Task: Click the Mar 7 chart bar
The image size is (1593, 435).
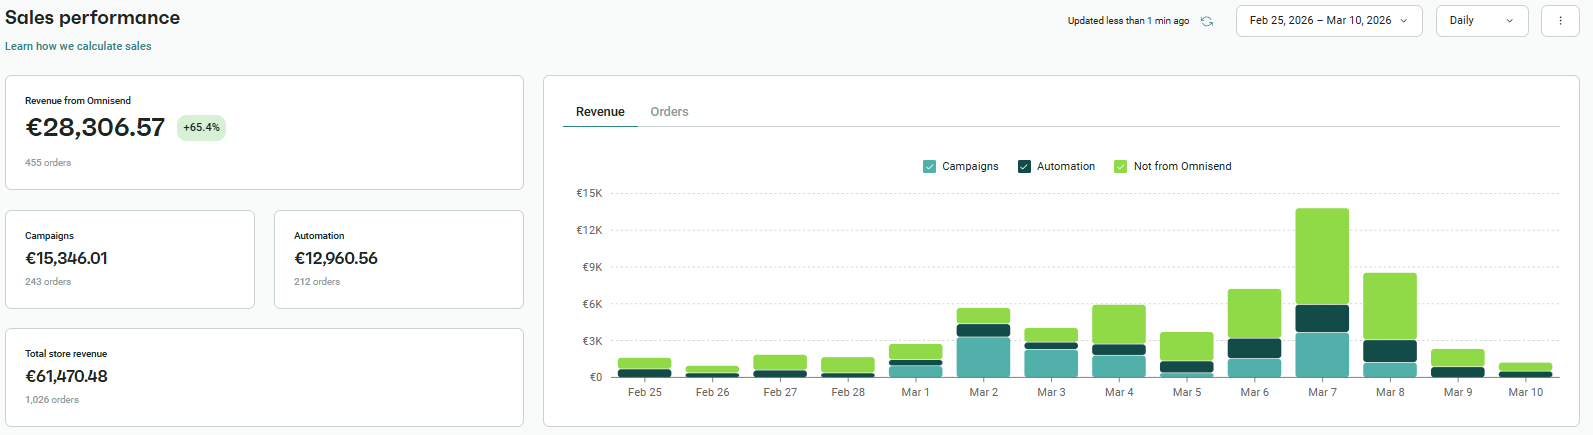Action: pyautogui.click(x=1322, y=293)
